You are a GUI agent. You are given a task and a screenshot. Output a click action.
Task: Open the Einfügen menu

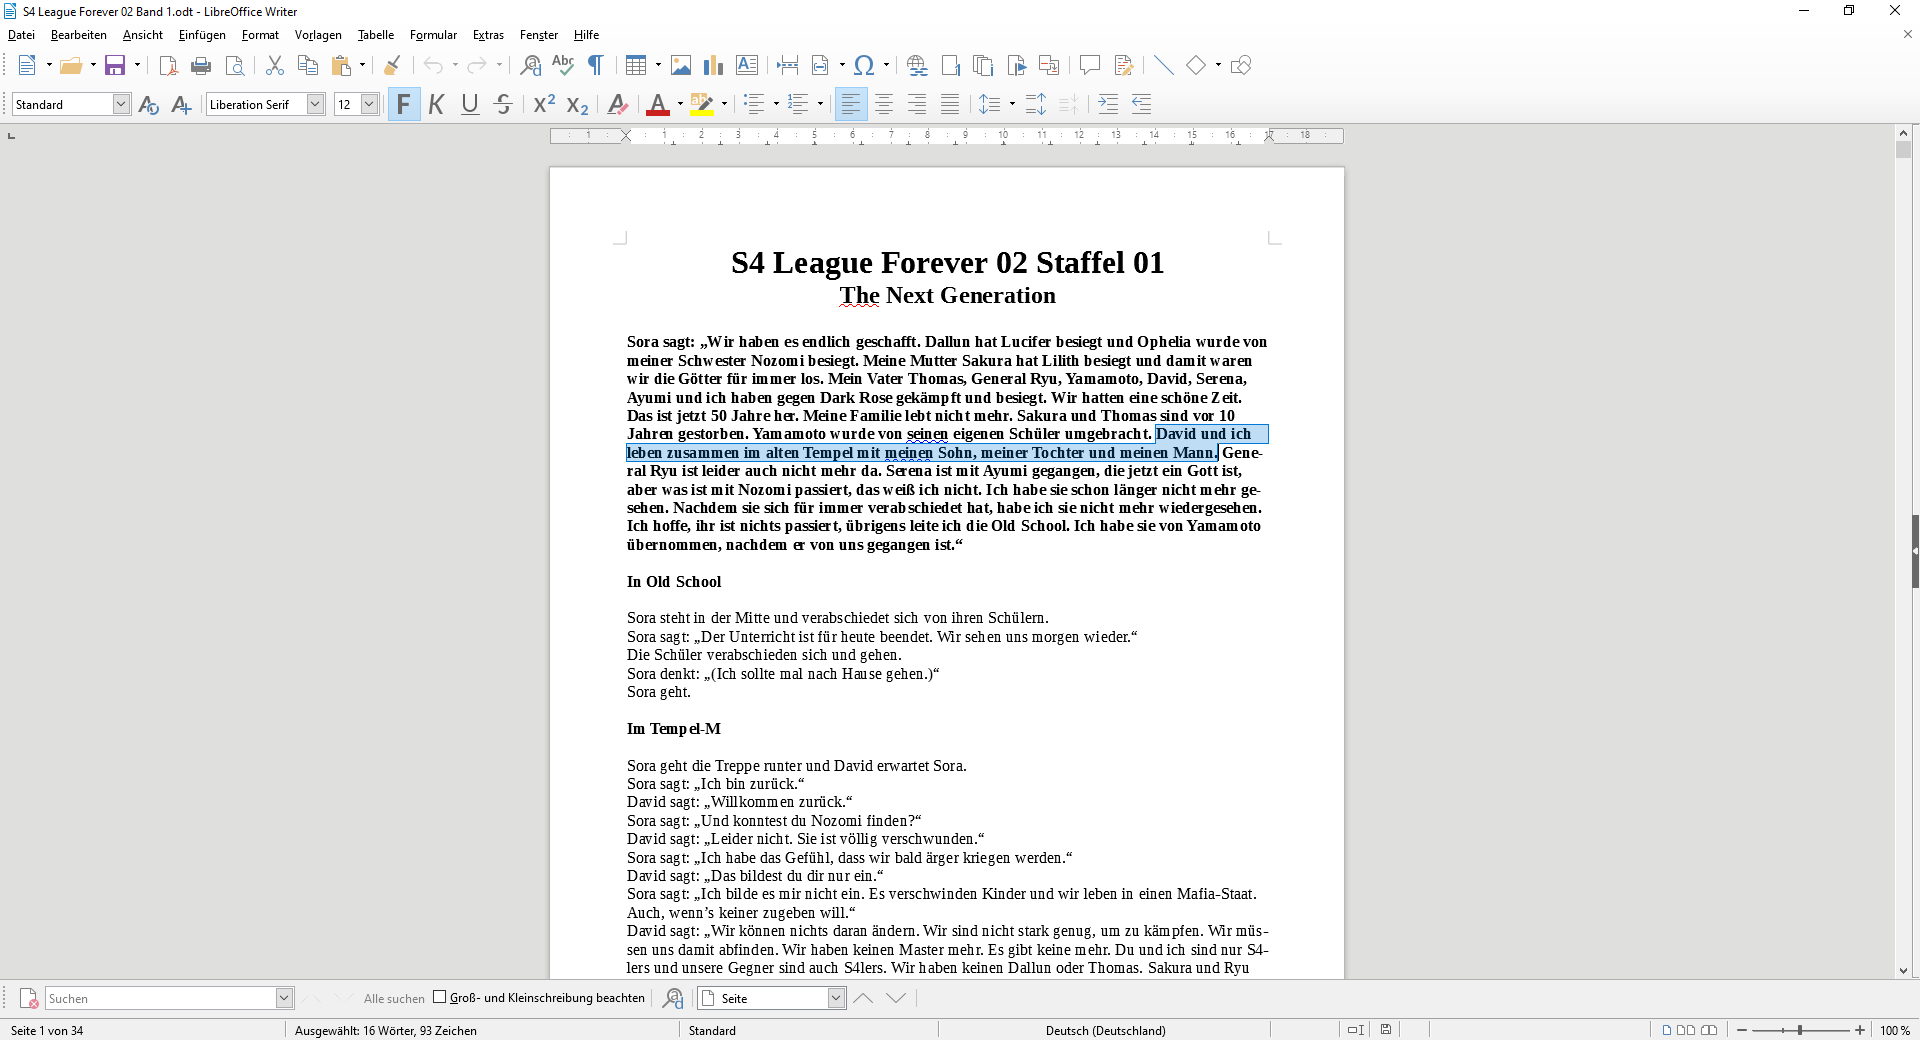tap(202, 35)
